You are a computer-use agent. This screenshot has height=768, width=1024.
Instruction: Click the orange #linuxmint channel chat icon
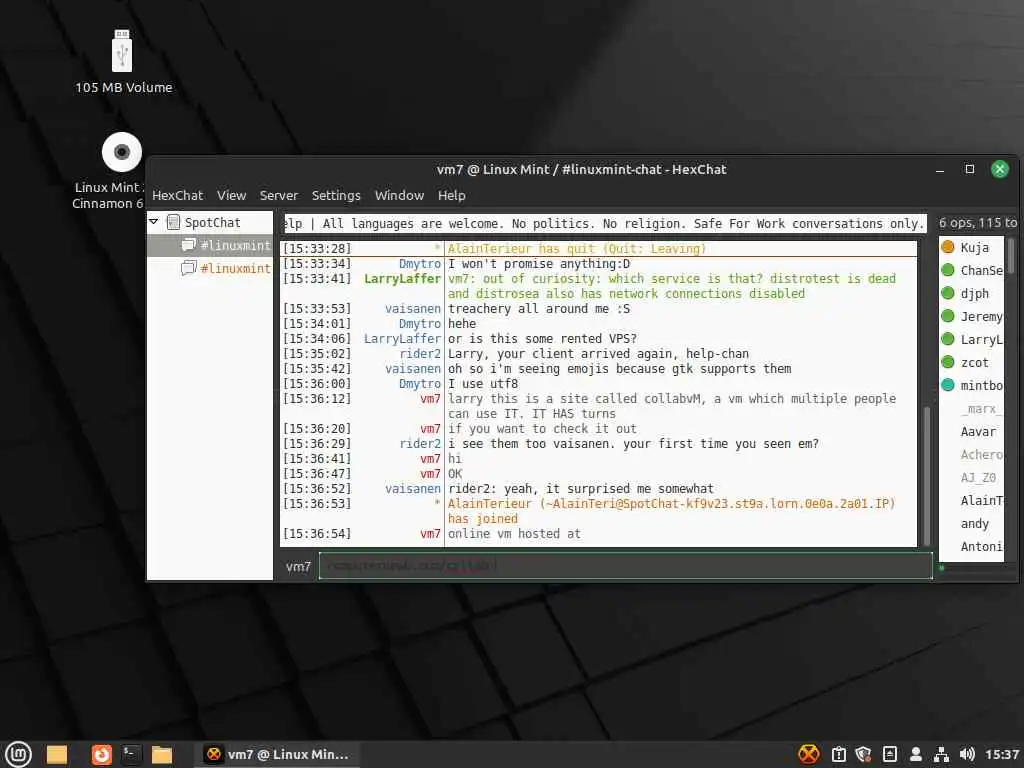coord(188,268)
